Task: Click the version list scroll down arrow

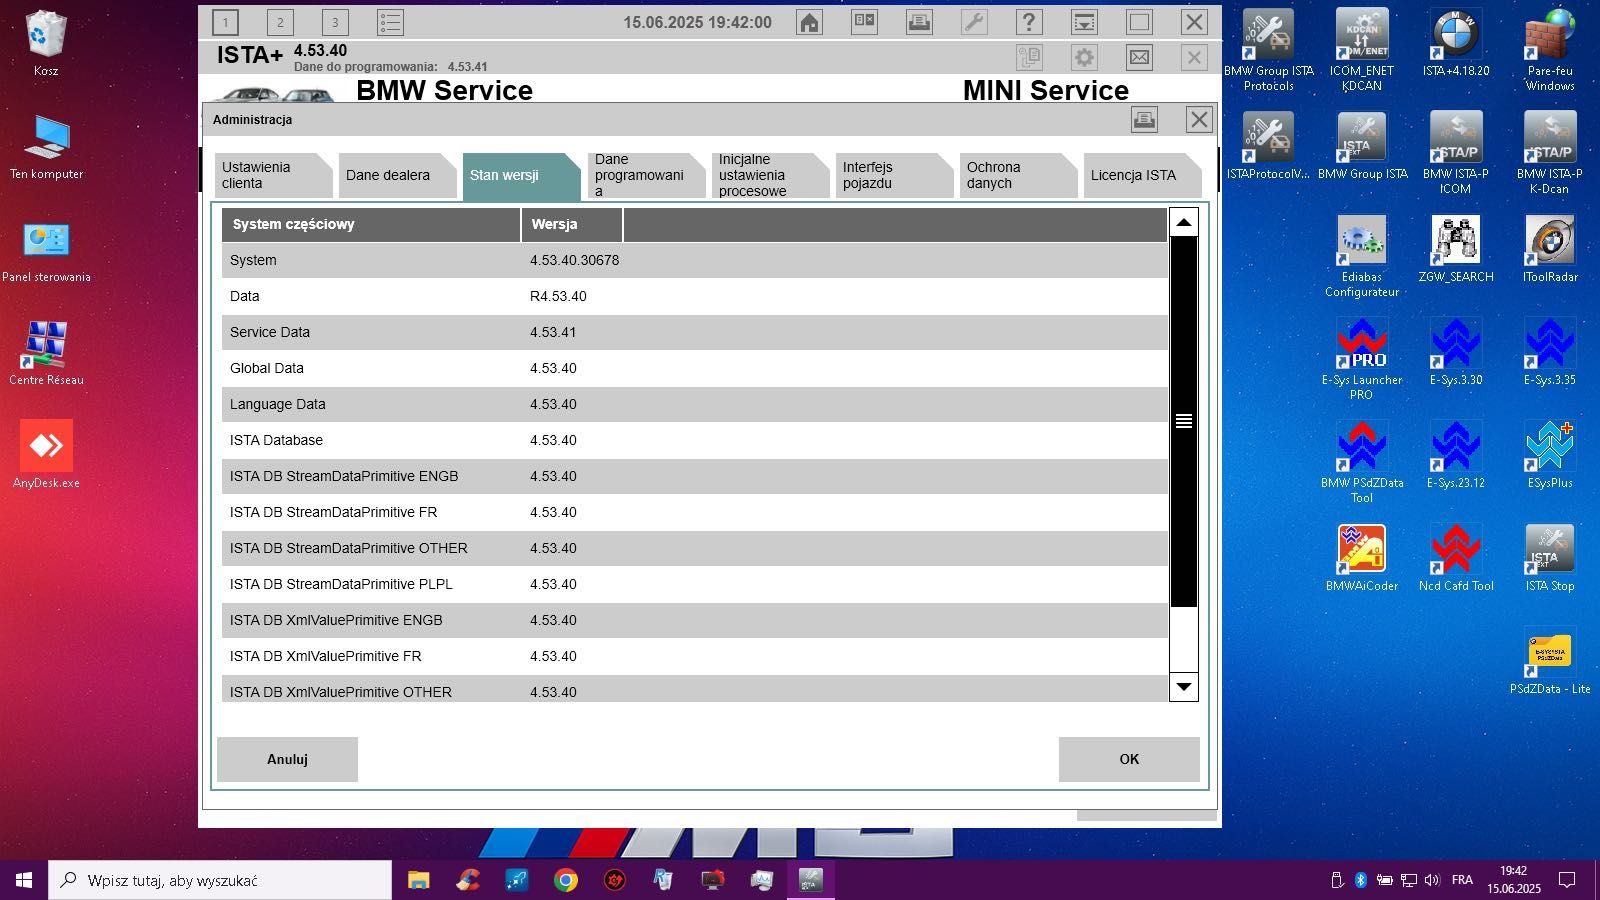Action: pyautogui.click(x=1184, y=686)
